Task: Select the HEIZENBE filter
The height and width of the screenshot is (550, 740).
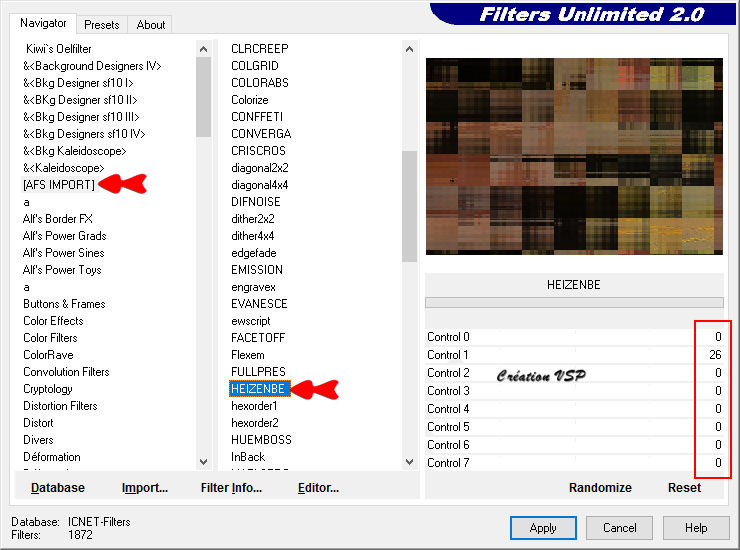Action: click(258, 389)
